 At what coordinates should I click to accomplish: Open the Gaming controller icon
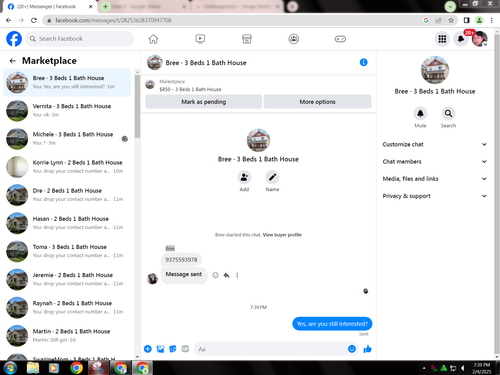click(340, 39)
